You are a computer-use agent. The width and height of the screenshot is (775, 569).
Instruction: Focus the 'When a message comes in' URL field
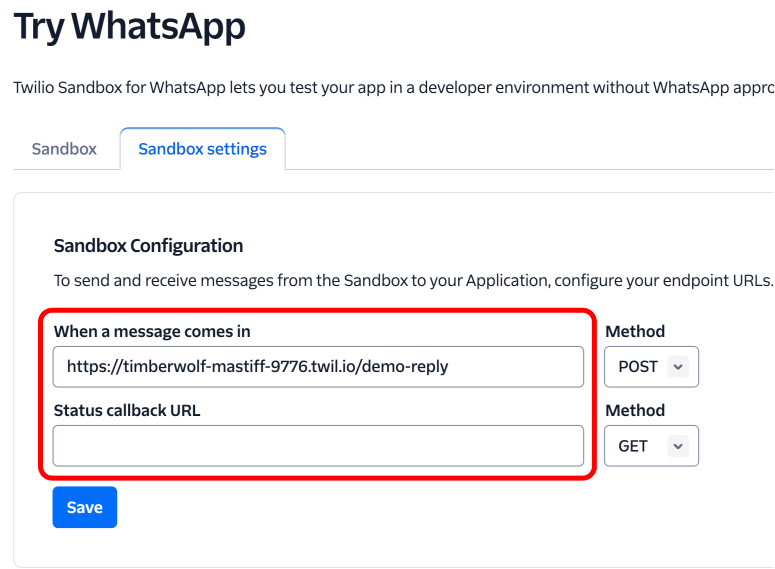pos(318,367)
